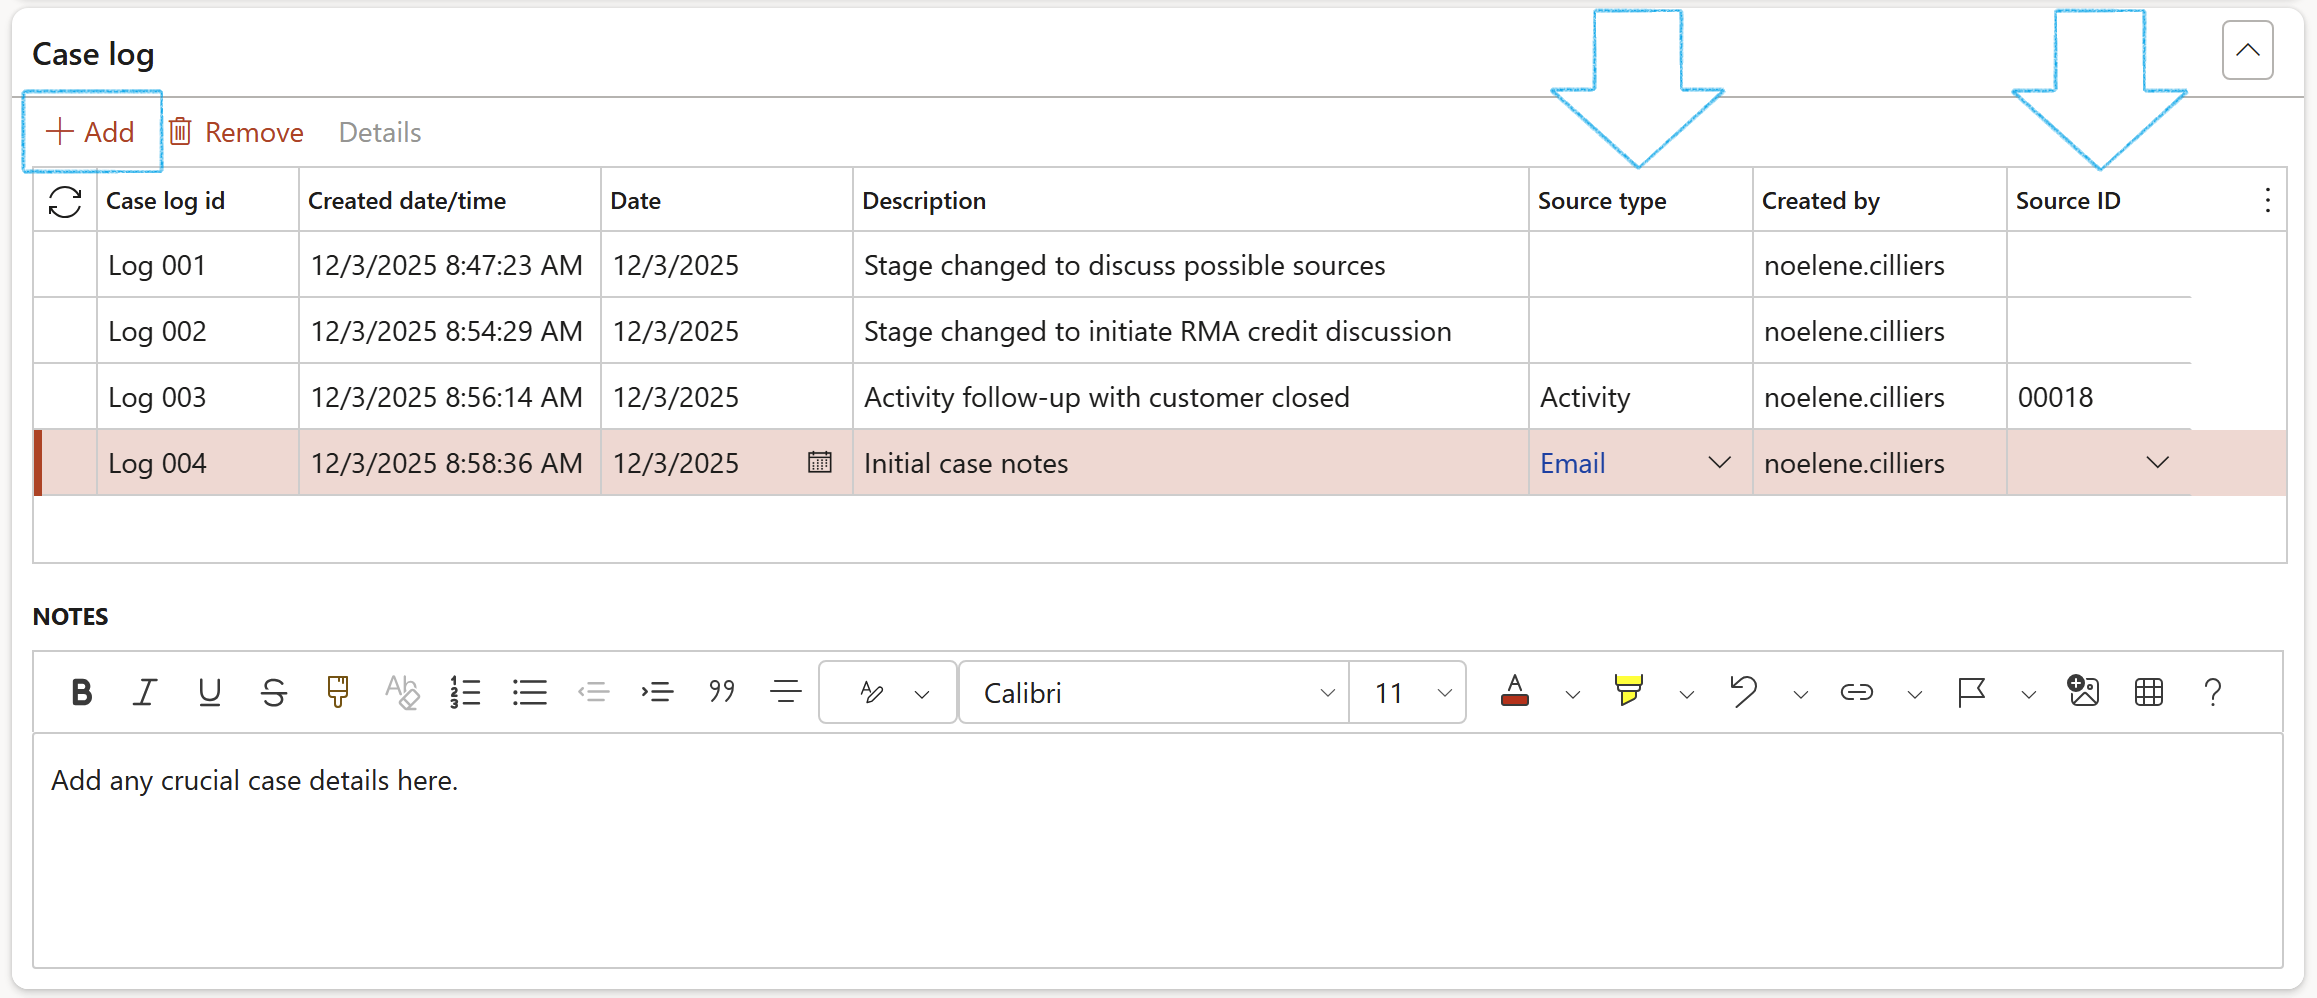Insert a numbered list in notes
Image resolution: width=2317 pixels, height=998 pixels.
pyautogui.click(x=465, y=692)
